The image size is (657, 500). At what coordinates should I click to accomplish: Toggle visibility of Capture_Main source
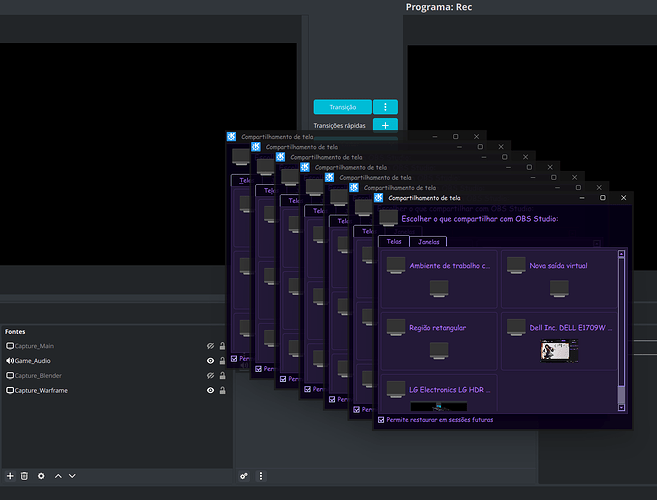pyautogui.click(x=210, y=346)
